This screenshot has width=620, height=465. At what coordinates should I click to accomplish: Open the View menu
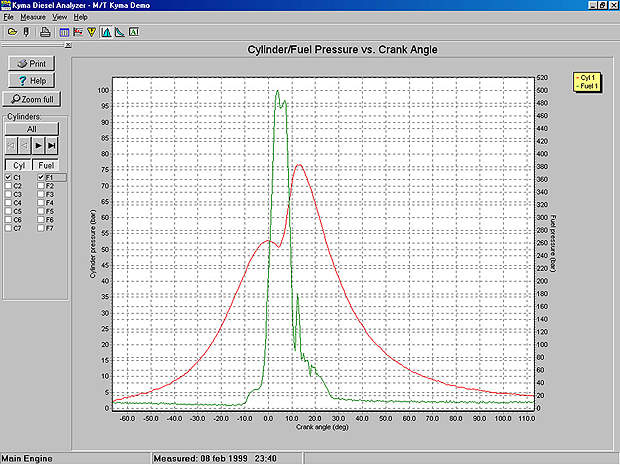60,17
